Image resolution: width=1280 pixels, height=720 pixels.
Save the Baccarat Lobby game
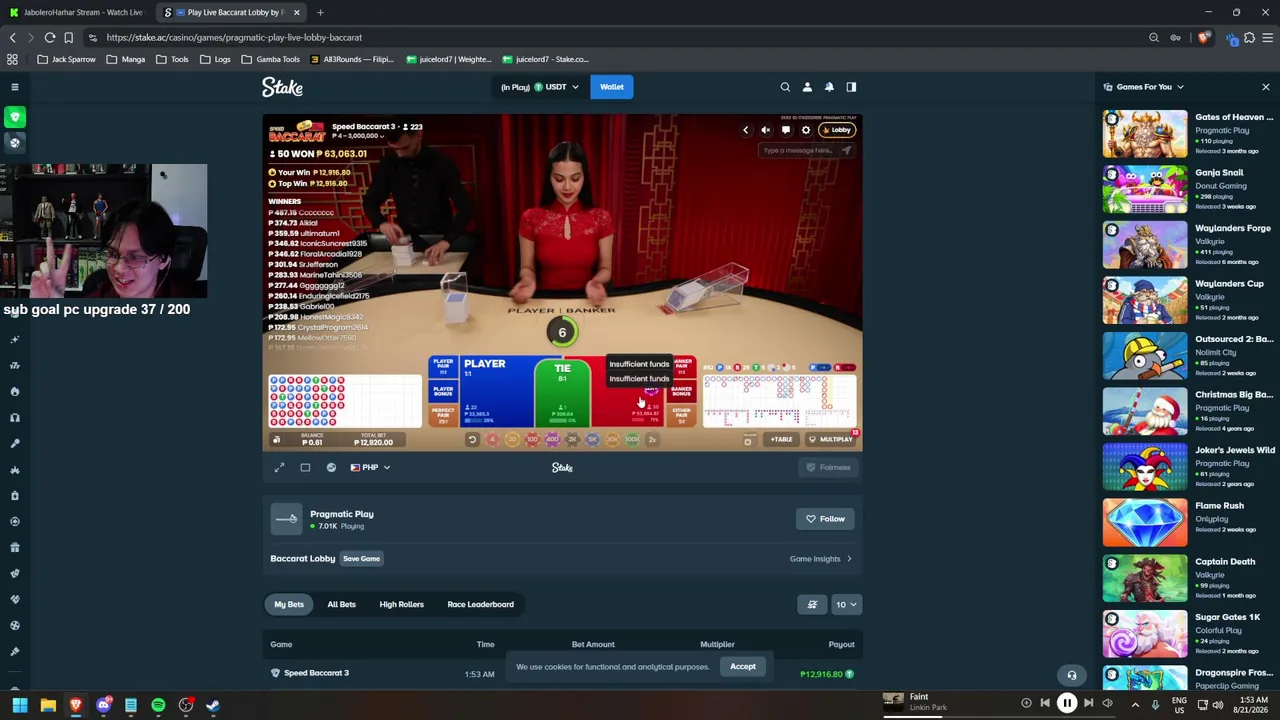361,559
